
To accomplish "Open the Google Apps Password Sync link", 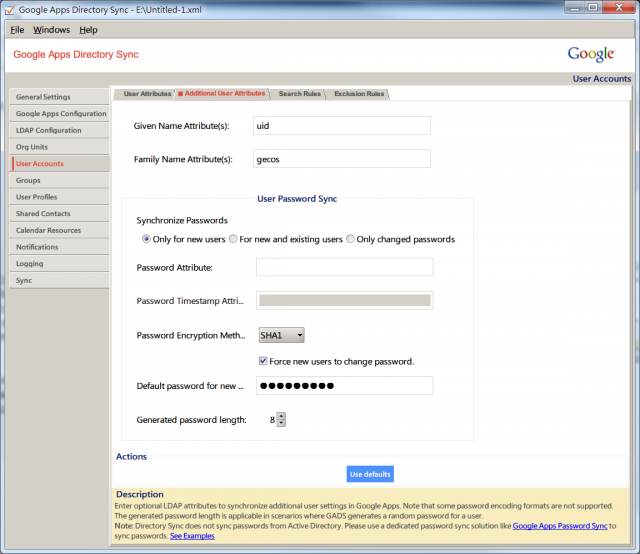I will (x=560, y=526).
